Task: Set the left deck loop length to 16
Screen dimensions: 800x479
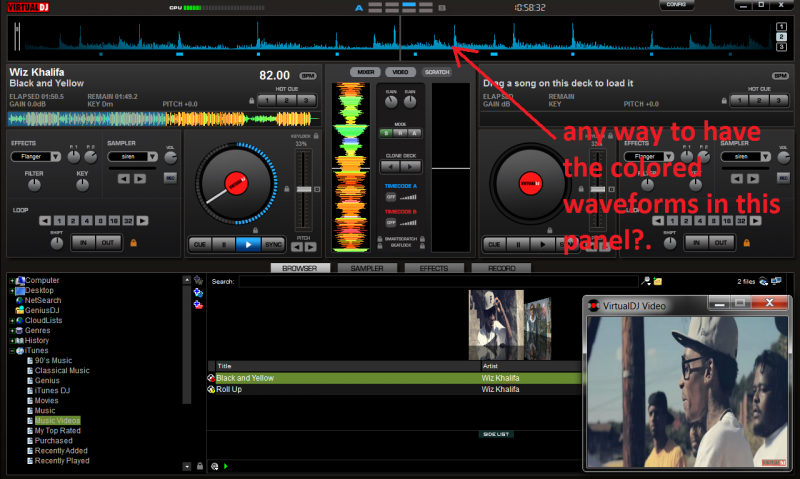Action: pyautogui.click(x=114, y=221)
